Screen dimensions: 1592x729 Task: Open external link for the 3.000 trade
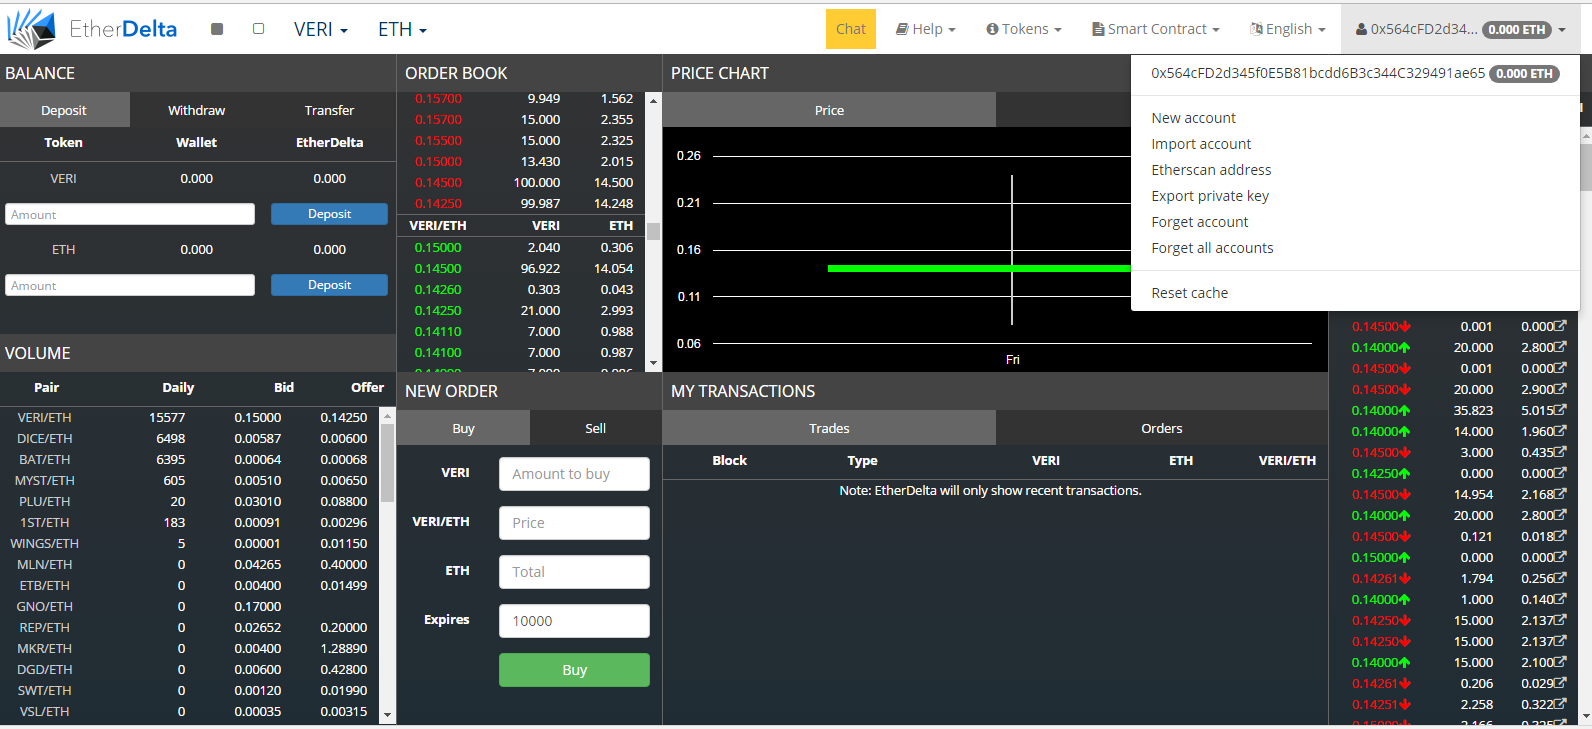[x=1560, y=452]
